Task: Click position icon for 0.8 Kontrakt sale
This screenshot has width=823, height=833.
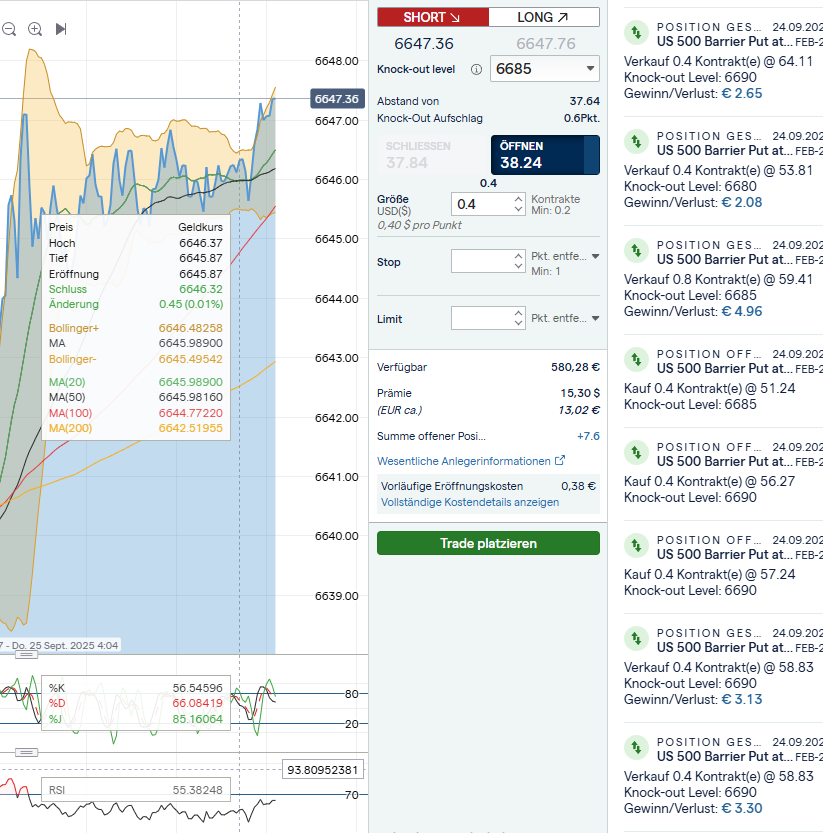Action: coord(636,251)
